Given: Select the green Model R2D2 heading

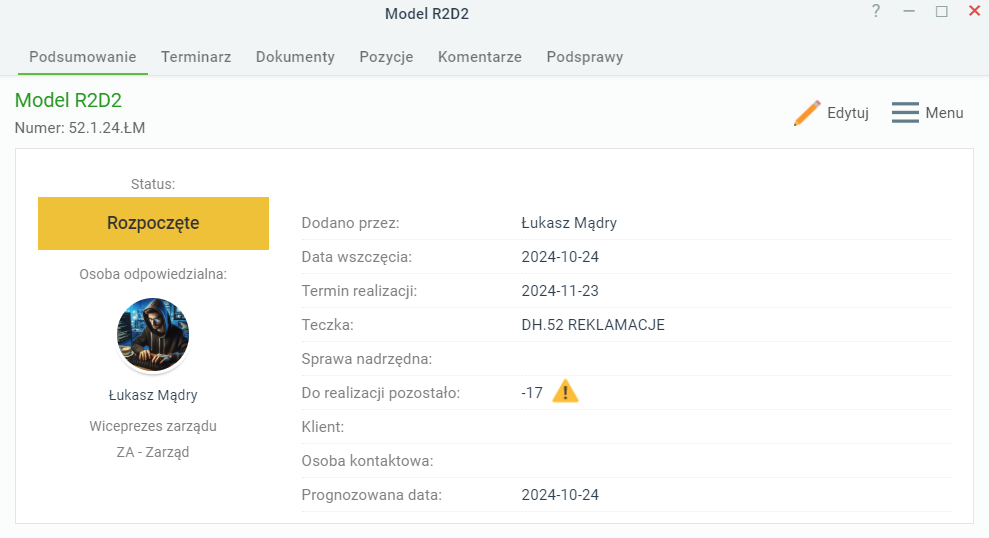Looking at the screenshot, I should pos(68,100).
